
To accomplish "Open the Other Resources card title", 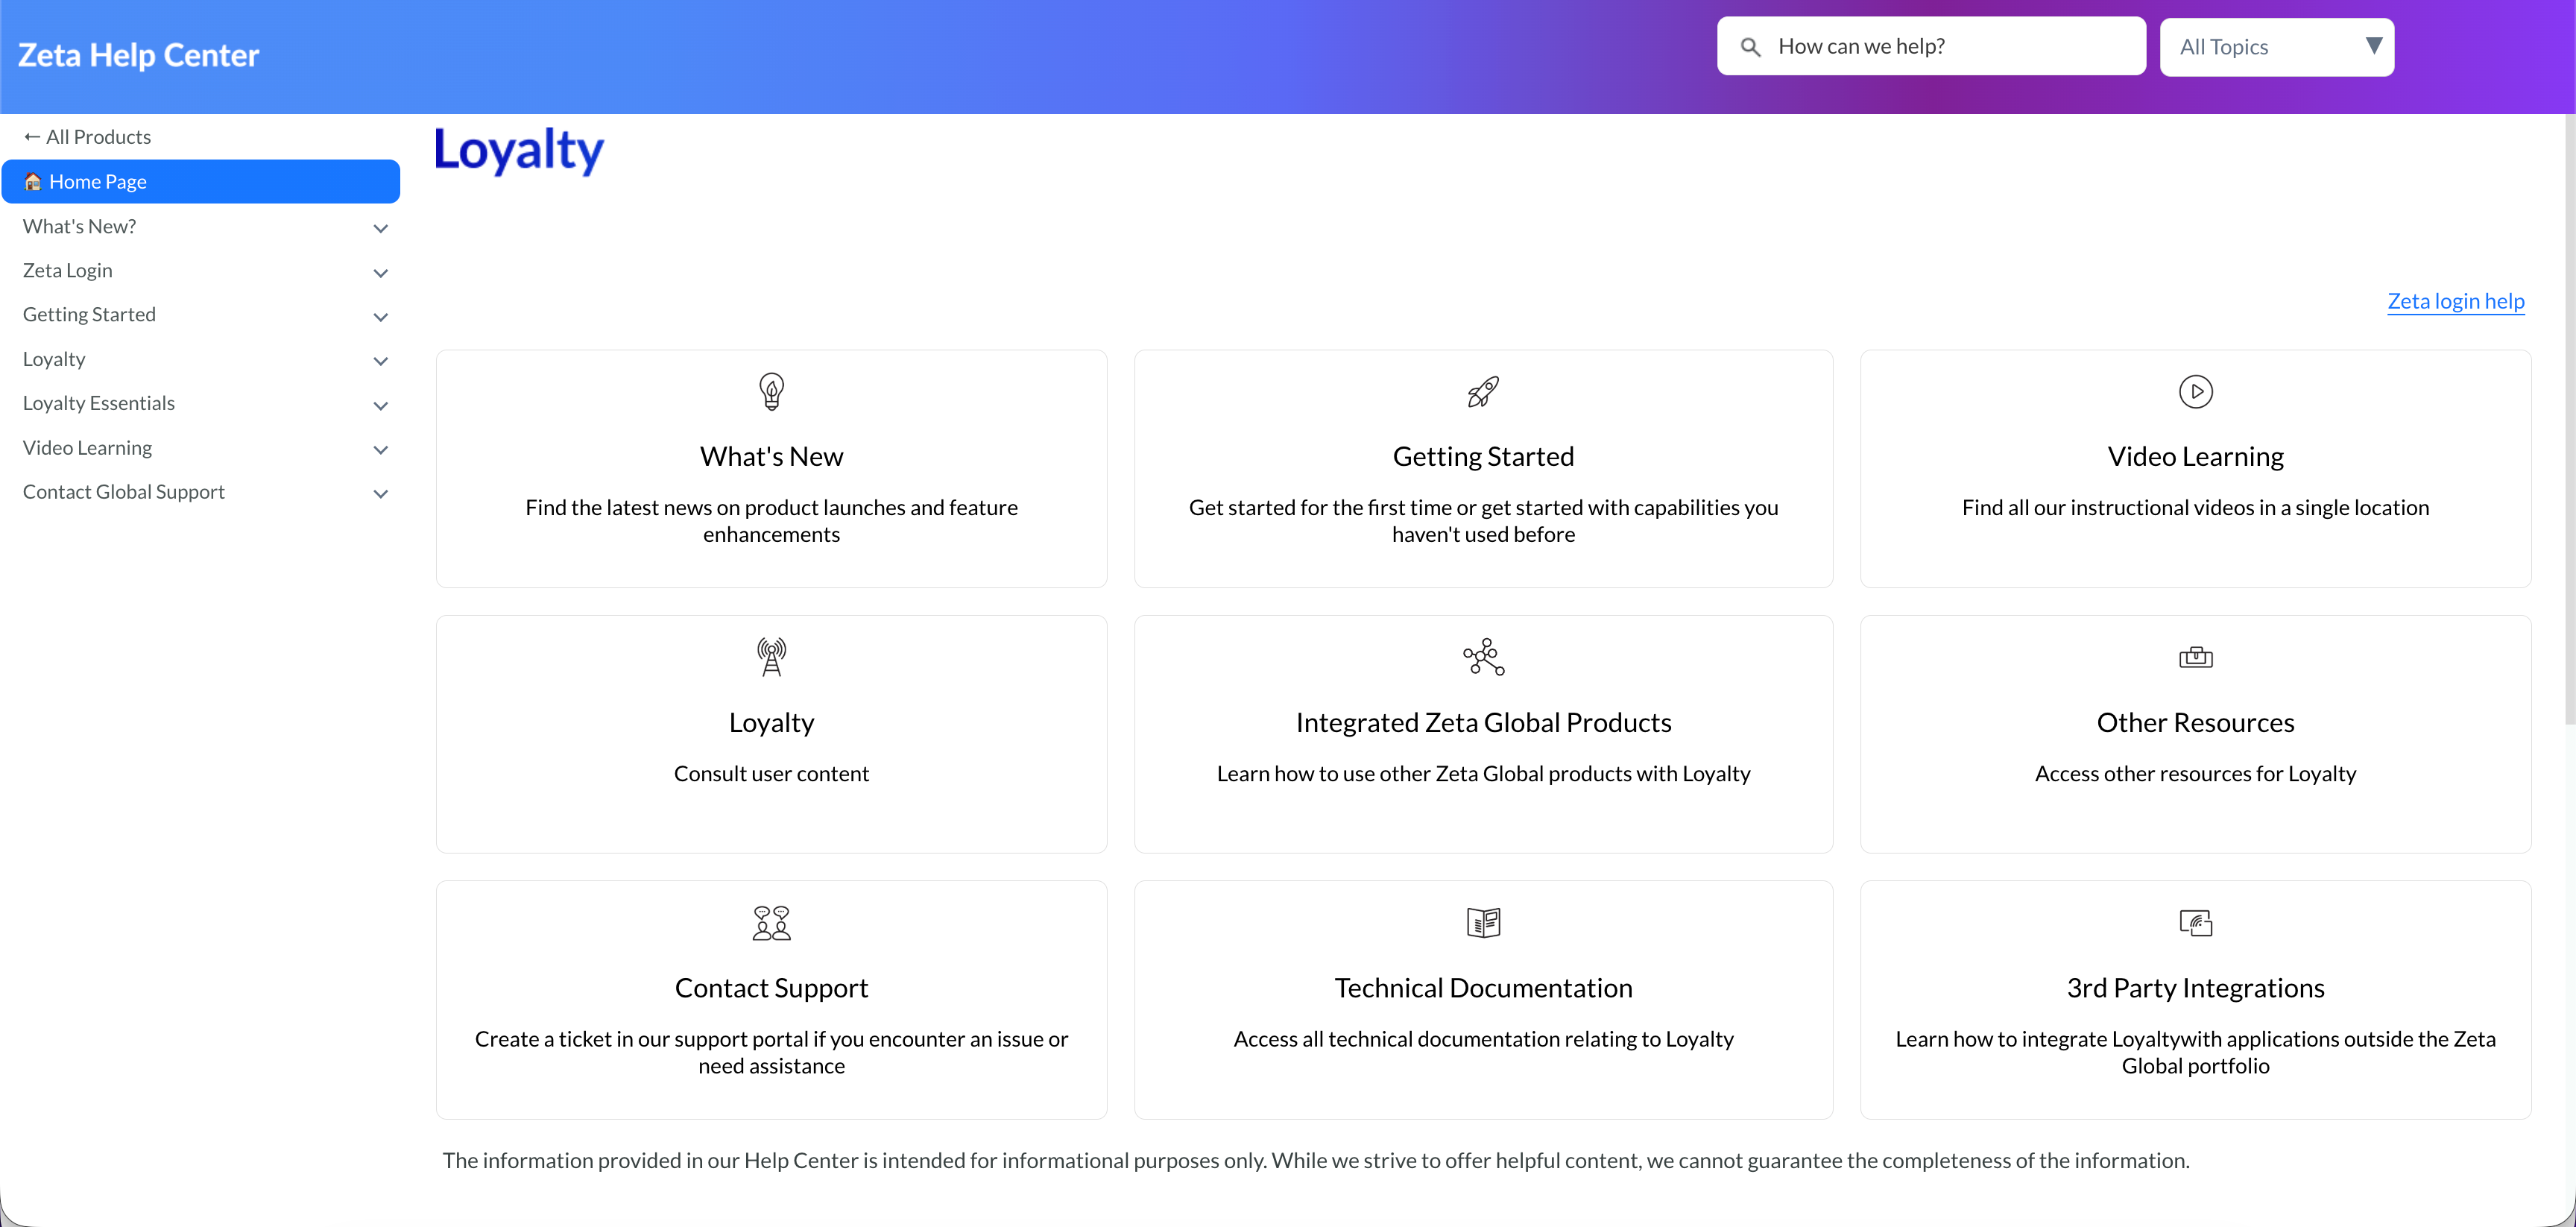I will pyautogui.click(x=2195, y=722).
